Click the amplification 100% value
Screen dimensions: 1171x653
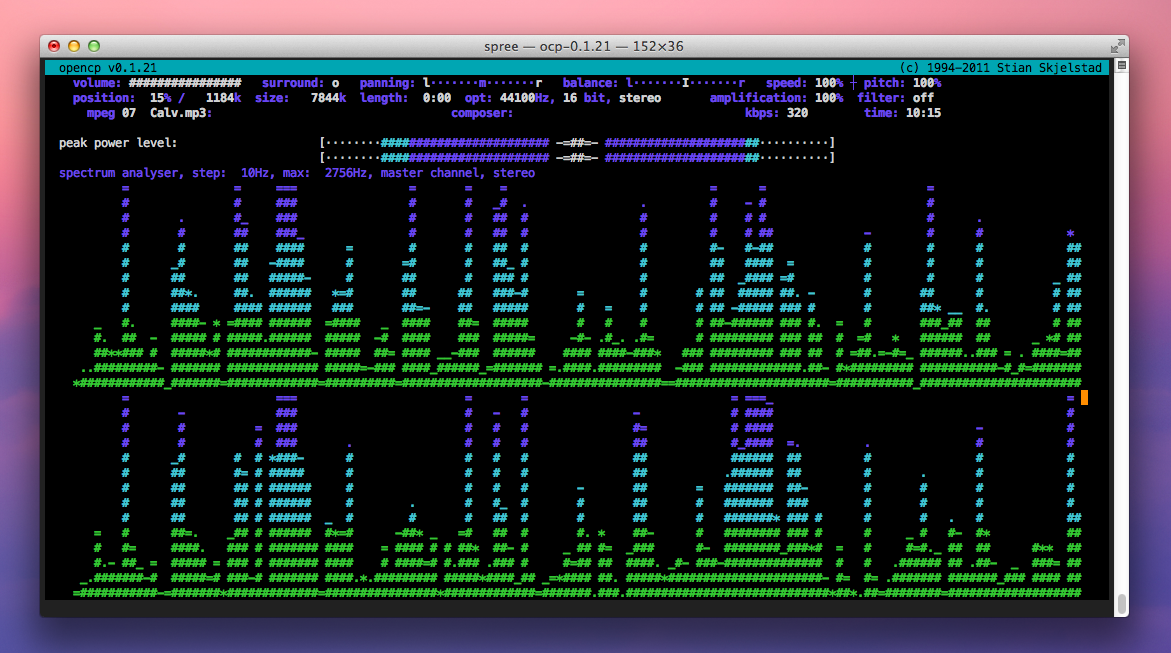pos(828,98)
